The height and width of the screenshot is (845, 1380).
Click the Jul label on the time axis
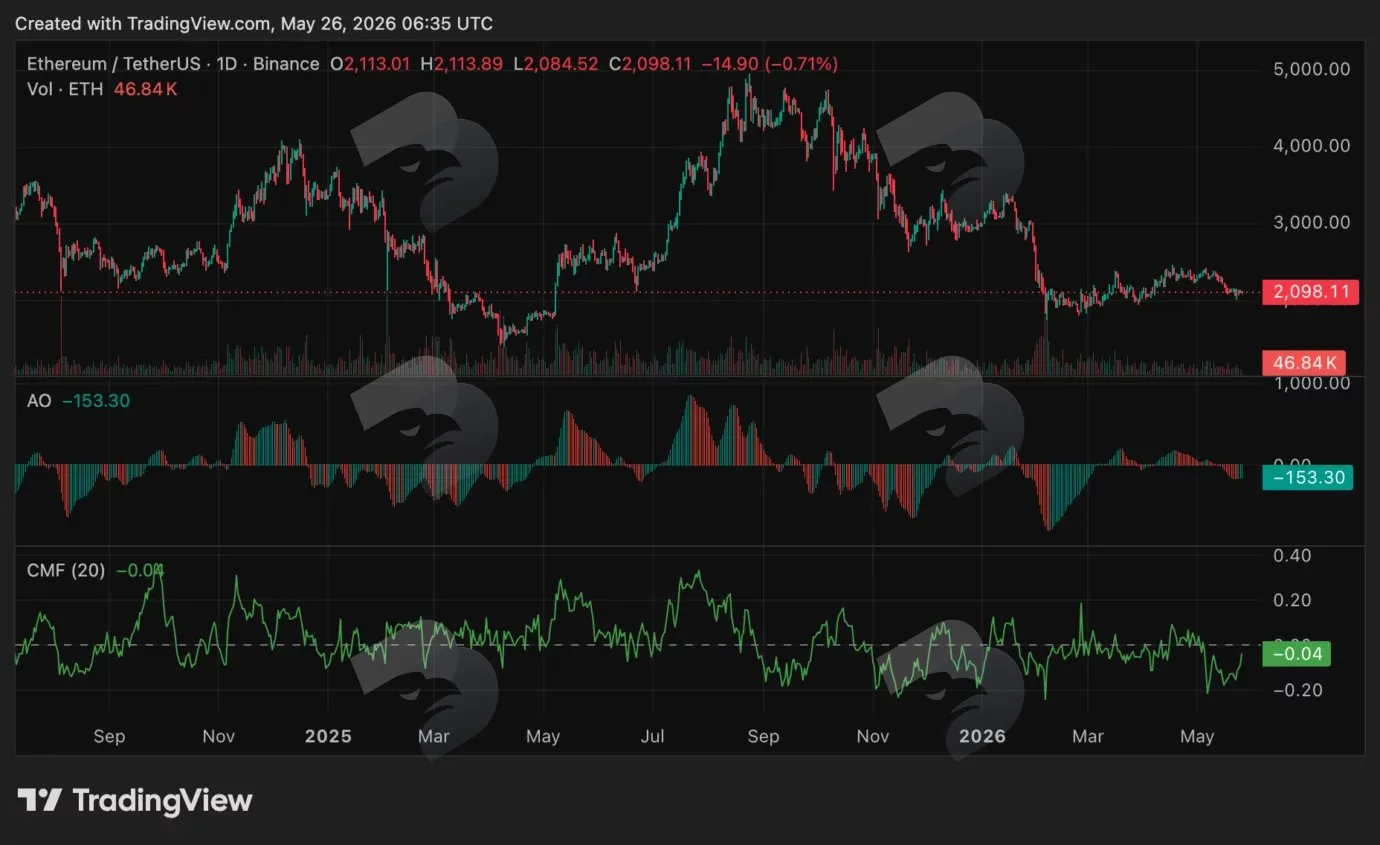[x=652, y=736]
